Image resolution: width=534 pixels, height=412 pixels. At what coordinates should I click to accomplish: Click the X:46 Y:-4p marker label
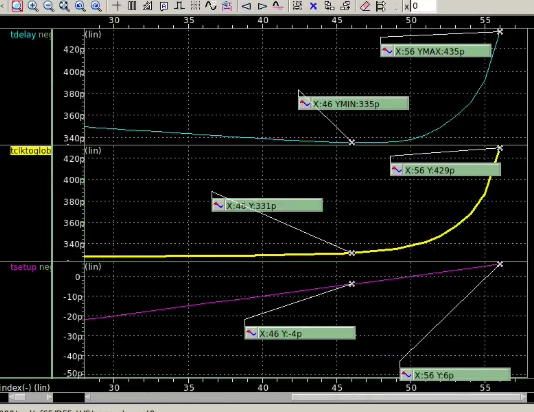[x=300, y=333]
